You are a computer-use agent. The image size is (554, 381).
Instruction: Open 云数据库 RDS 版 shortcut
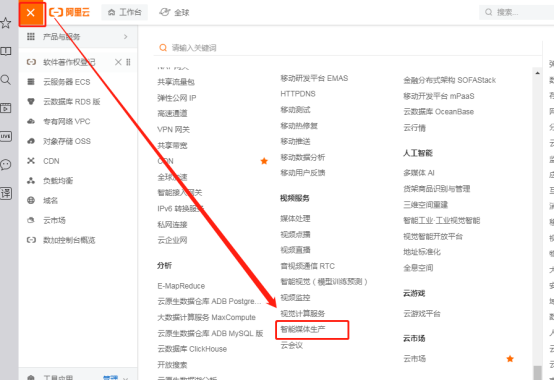point(72,102)
